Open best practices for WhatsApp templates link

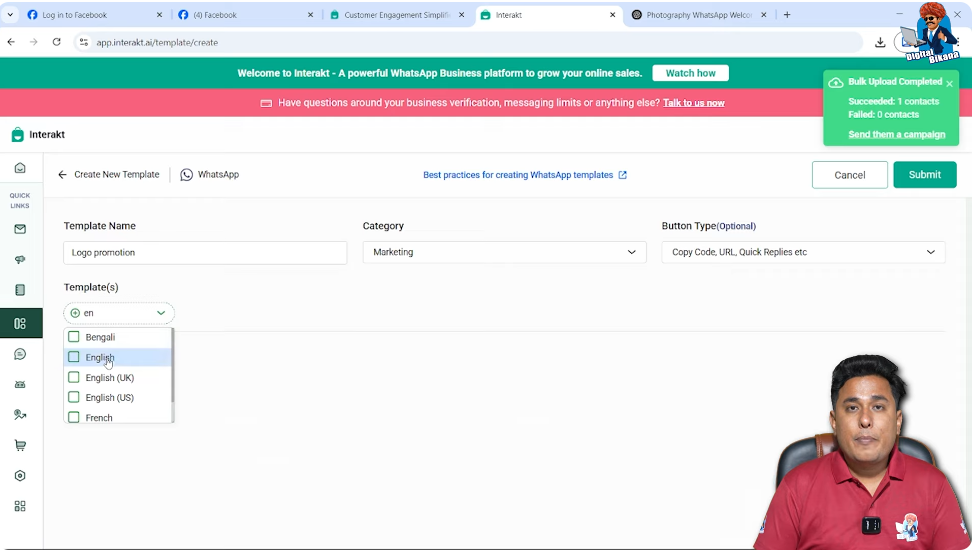[518, 175]
